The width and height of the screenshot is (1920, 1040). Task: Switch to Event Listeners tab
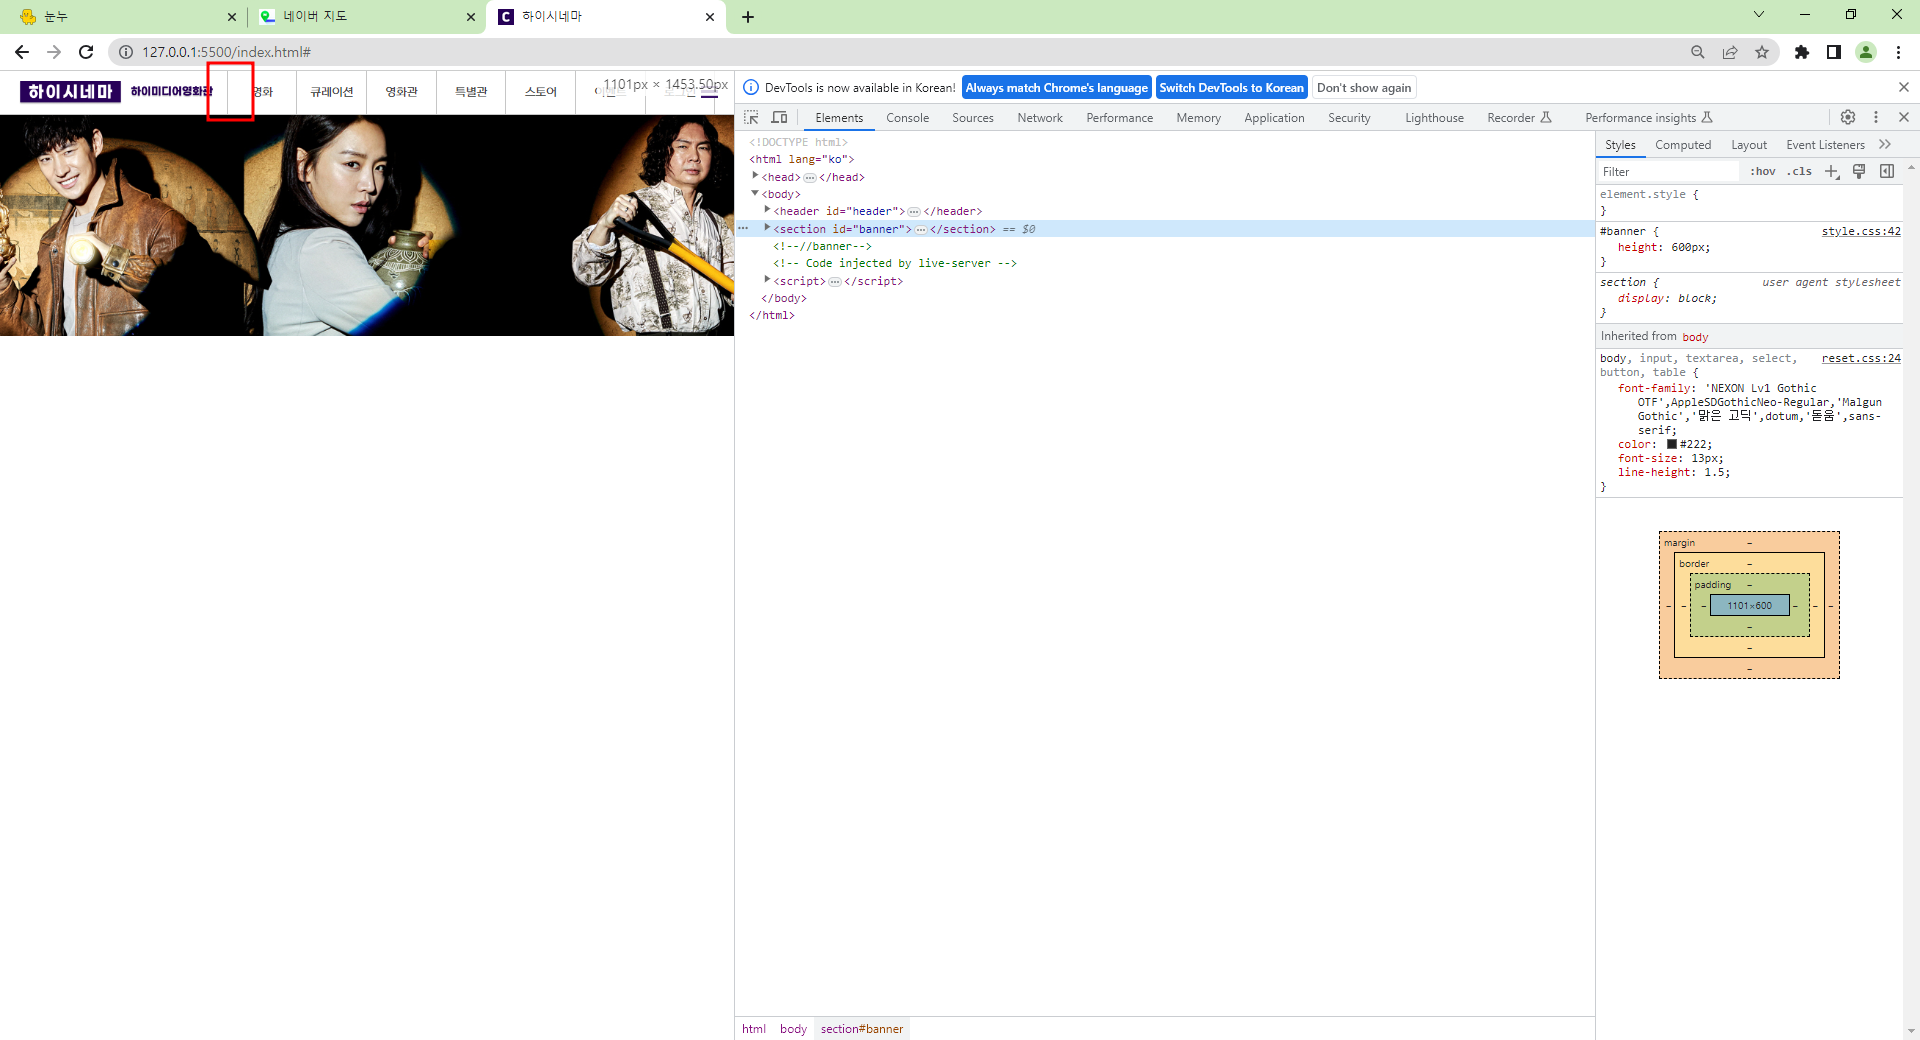point(1825,145)
